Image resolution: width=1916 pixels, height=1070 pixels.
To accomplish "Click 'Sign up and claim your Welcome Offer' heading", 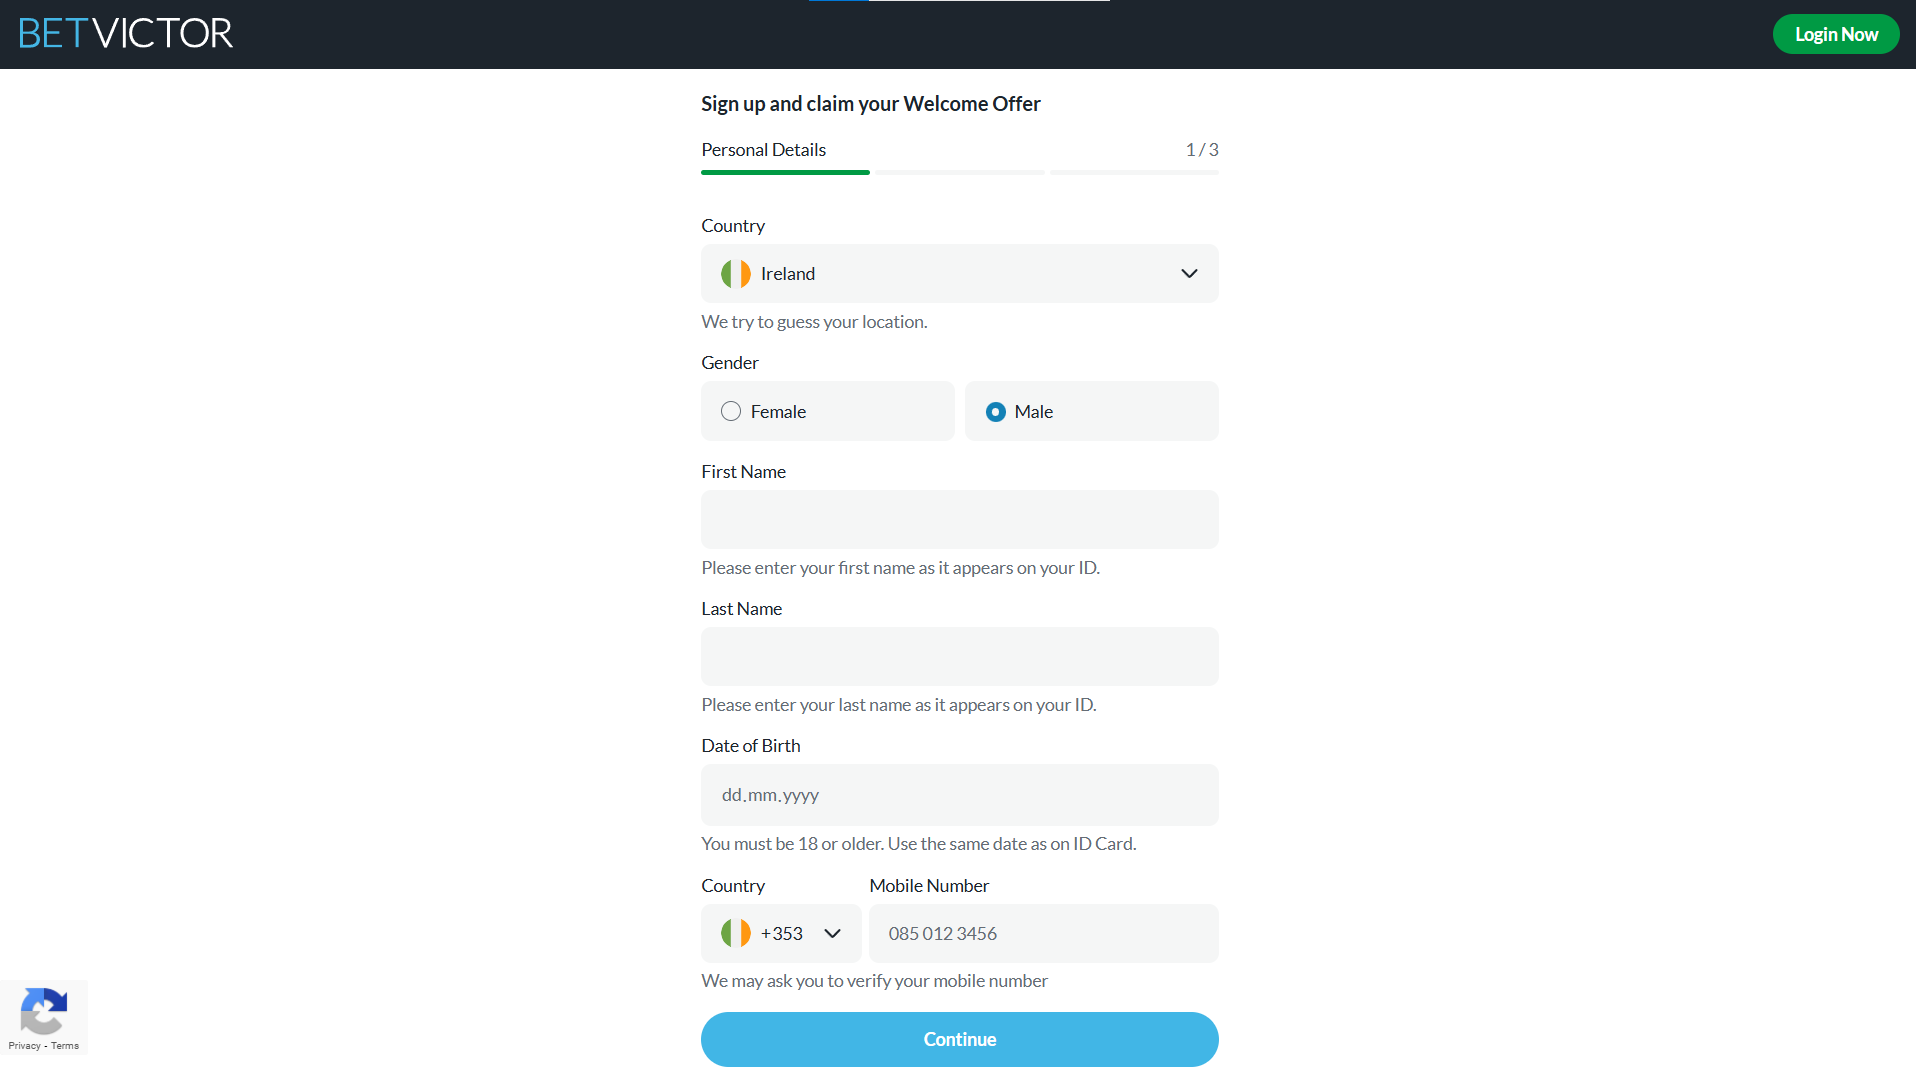I will pyautogui.click(x=871, y=104).
